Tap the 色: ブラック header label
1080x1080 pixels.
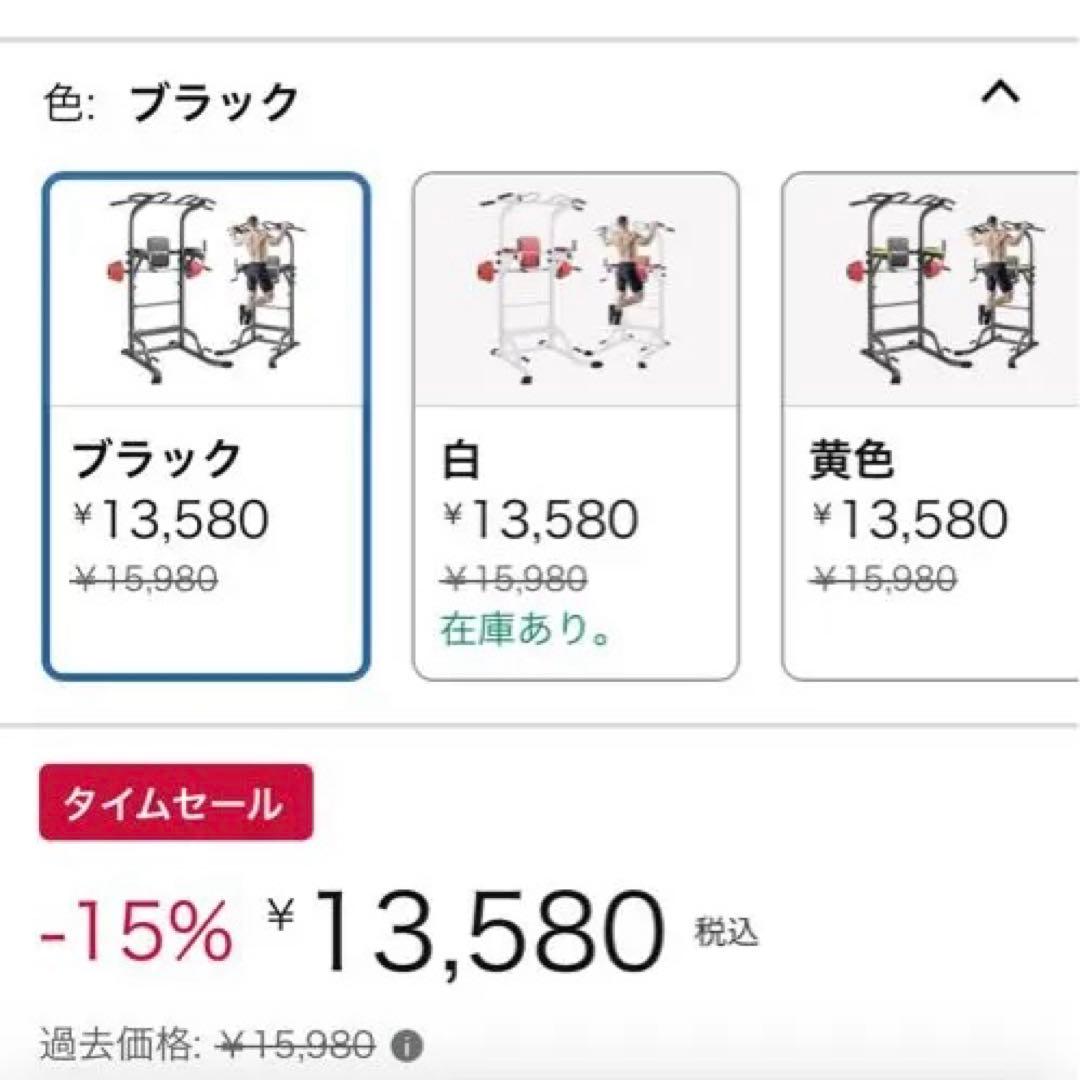pyautogui.click(x=171, y=102)
